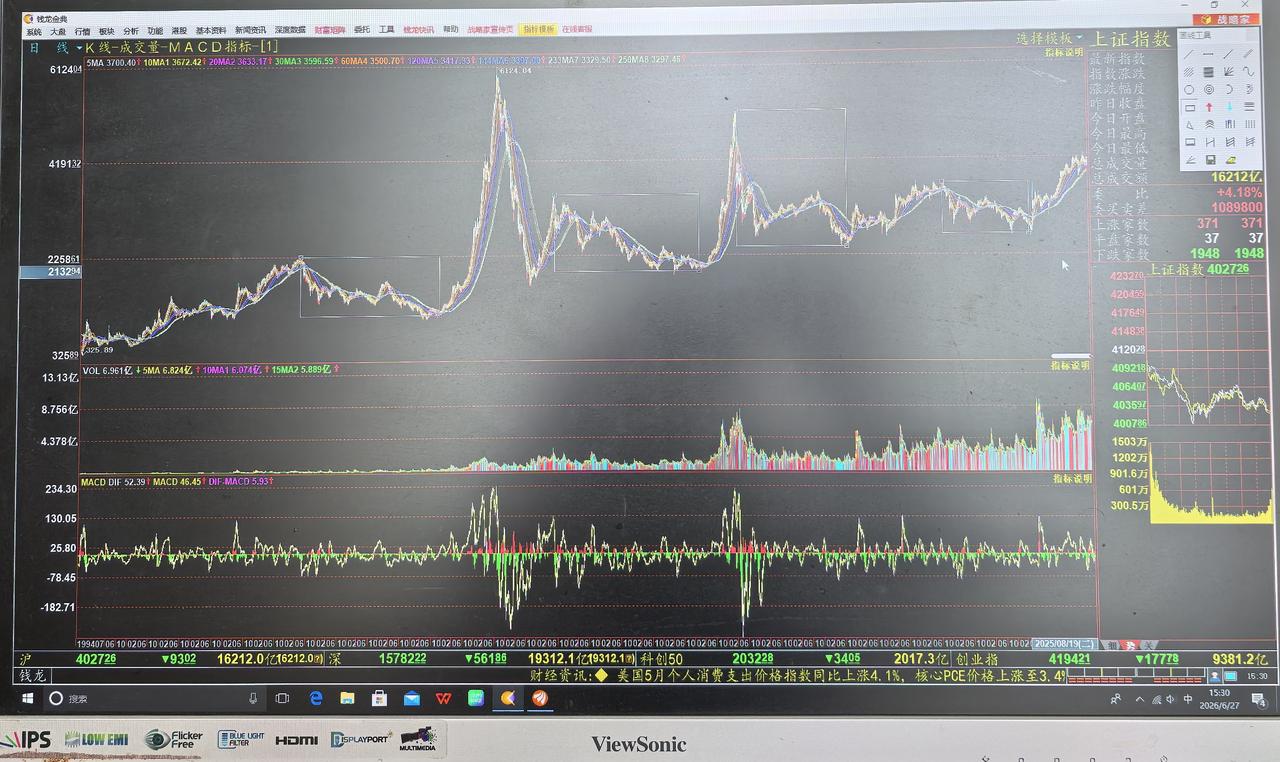Viewport: 1280px width, 762px height.
Task: Open Microsoft Store from the taskbar
Action: click(x=379, y=698)
